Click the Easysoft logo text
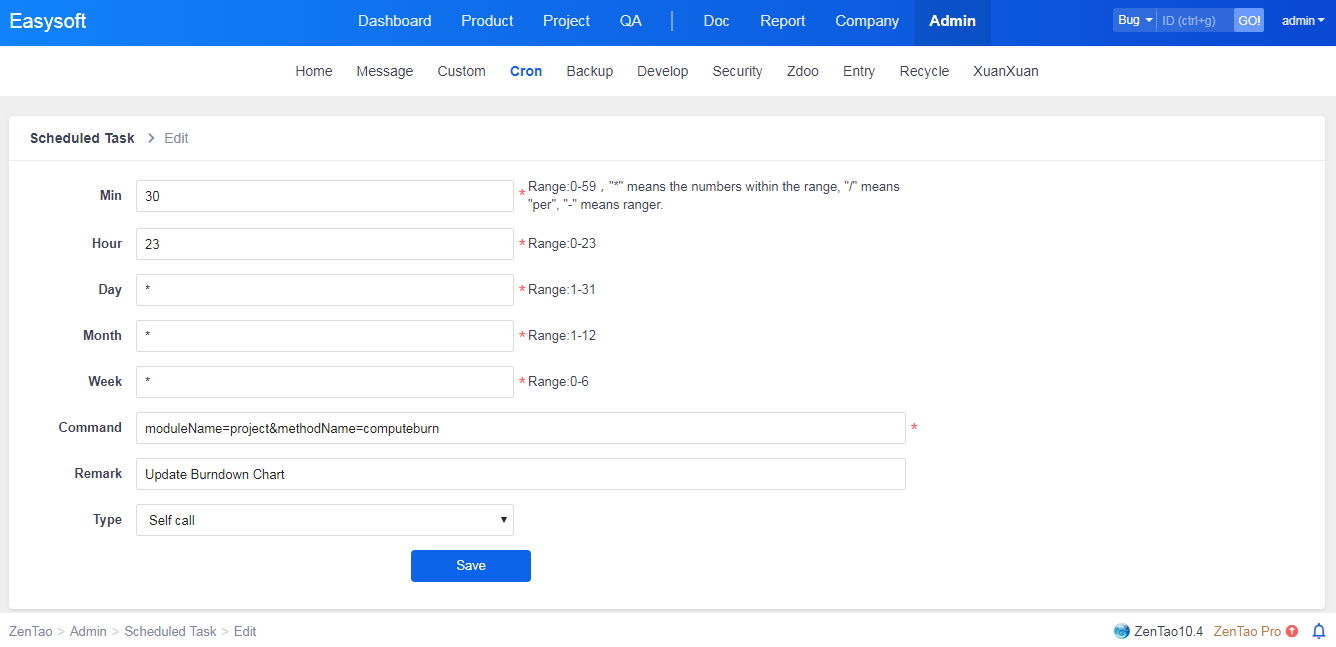1336x647 pixels. pos(48,21)
